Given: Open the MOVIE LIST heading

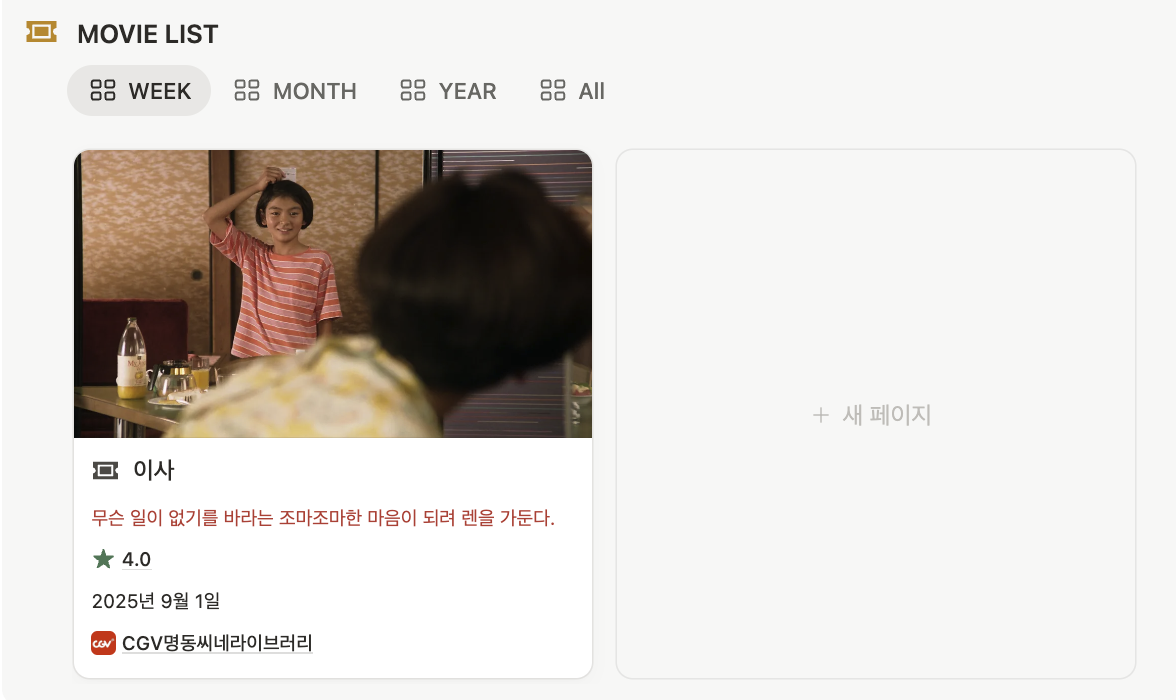Looking at the screenshot, I should point(148,34).
